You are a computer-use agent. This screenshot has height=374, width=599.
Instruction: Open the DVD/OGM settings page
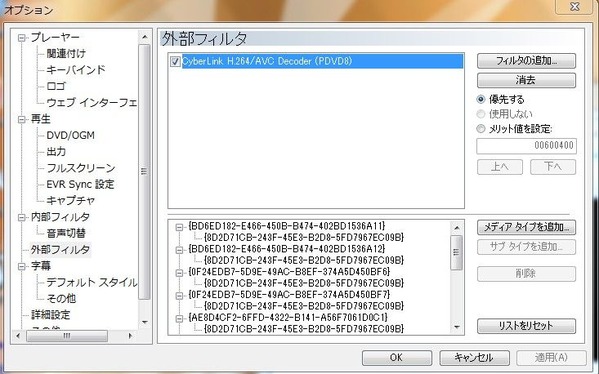tap(70, 135)
